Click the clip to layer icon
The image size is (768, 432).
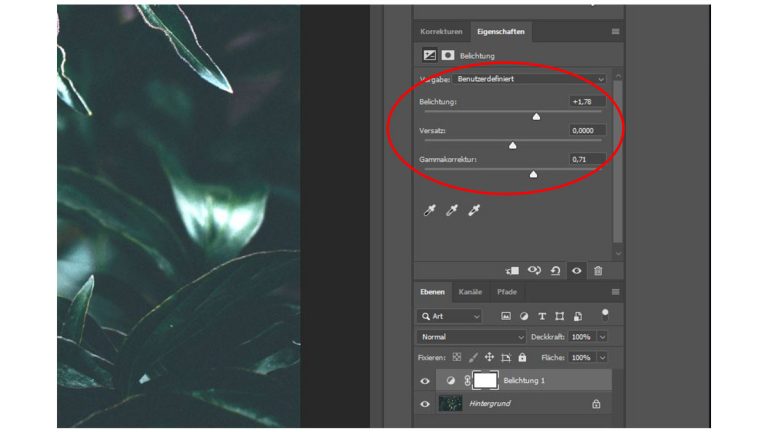(x=512, y=270)
